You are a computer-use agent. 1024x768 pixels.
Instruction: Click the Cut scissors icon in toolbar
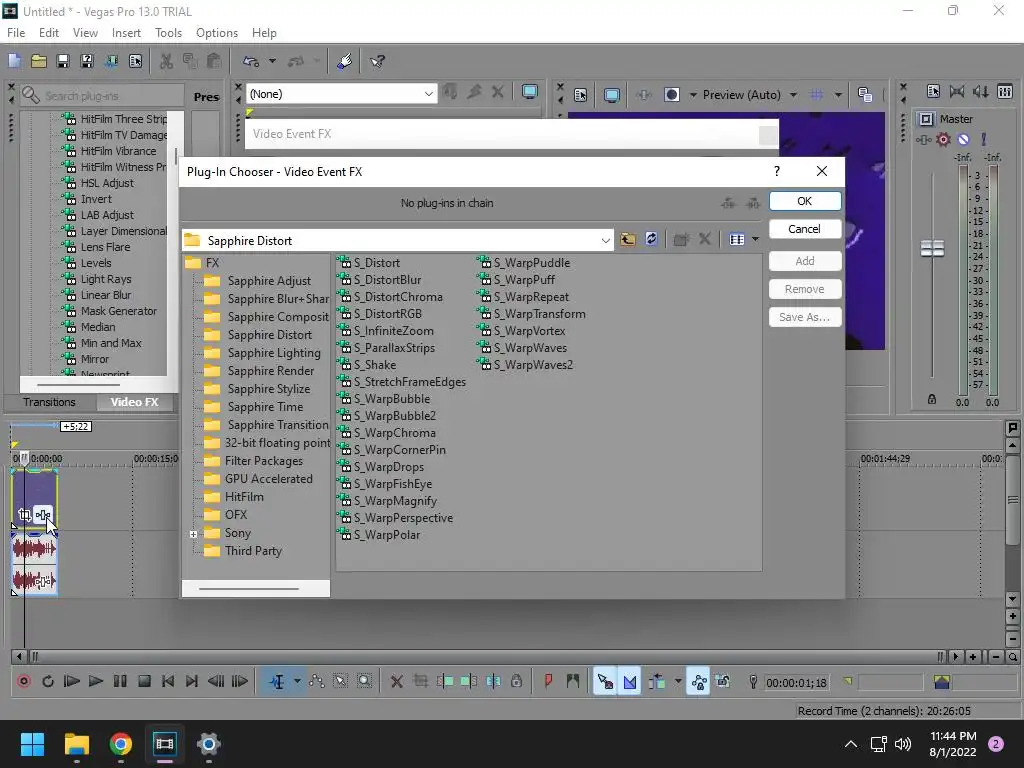click(x=167, y=61)
